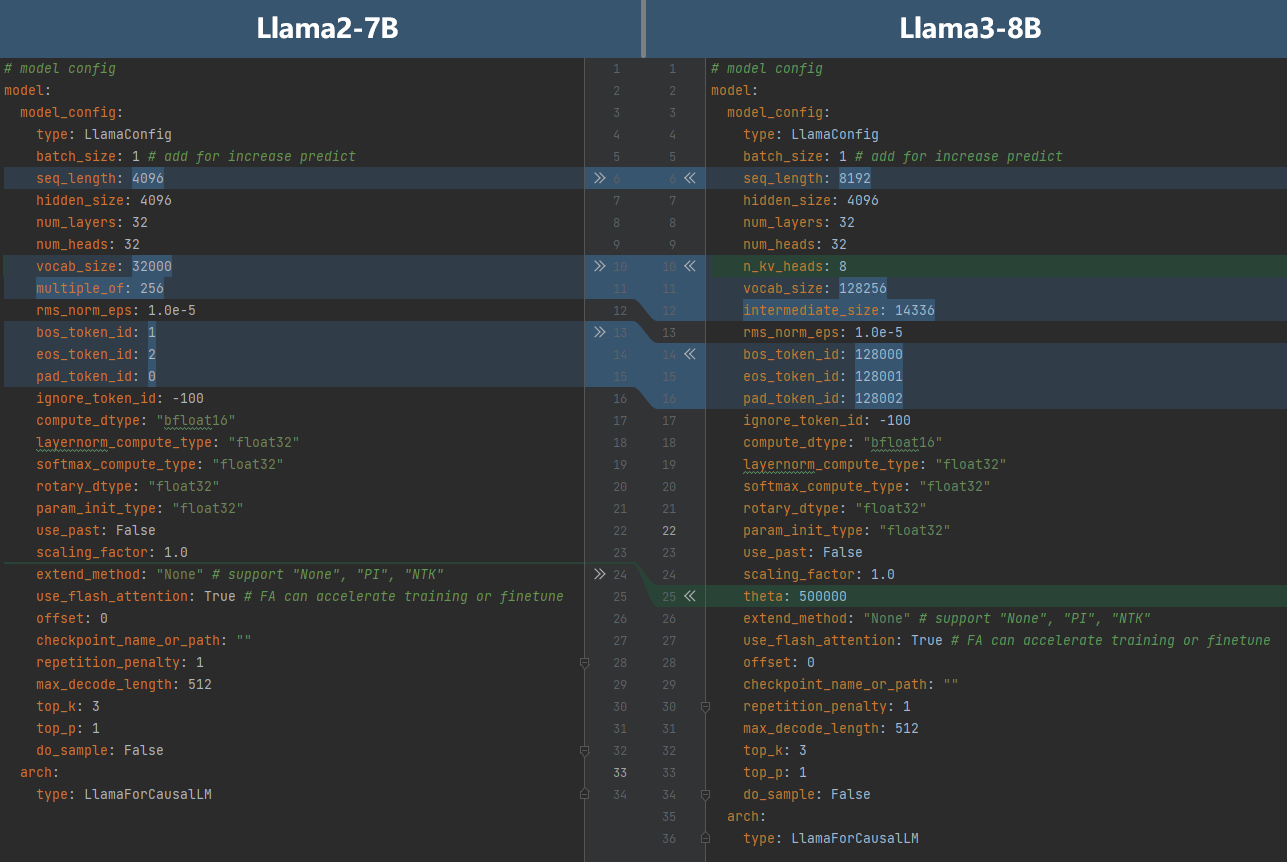Collapse fold region at line 32 in left gutter
This screenshot has width=1287, height=862.
pyautogui.click(x=585, y=751)
